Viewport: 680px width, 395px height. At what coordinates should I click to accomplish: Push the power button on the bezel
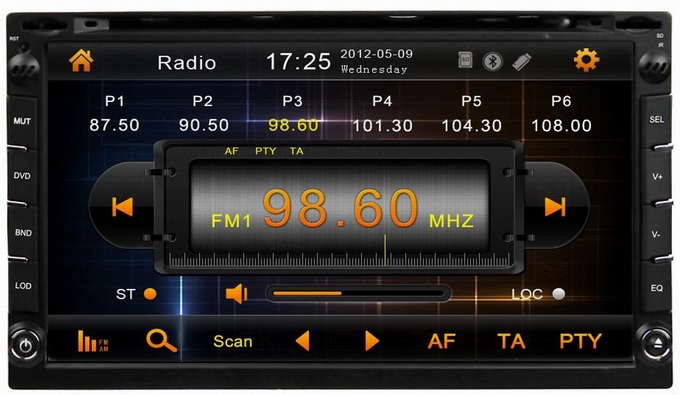coord(25,346)
